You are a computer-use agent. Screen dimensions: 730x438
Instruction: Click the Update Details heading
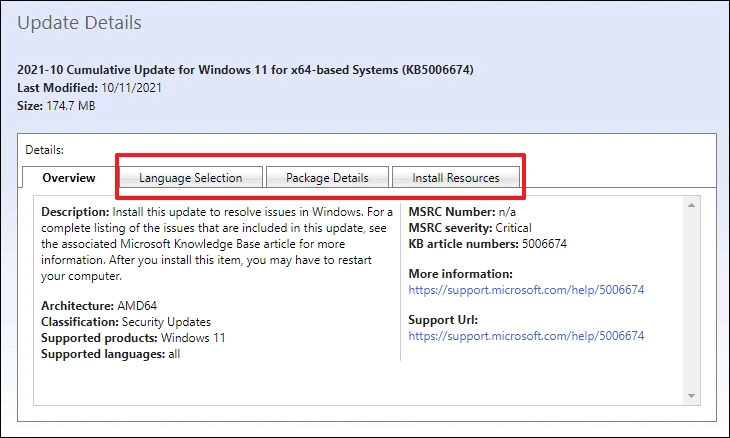(79, 23)
